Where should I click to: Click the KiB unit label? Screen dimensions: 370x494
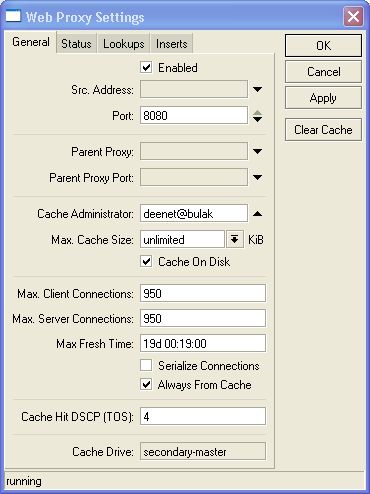[256, 240]
